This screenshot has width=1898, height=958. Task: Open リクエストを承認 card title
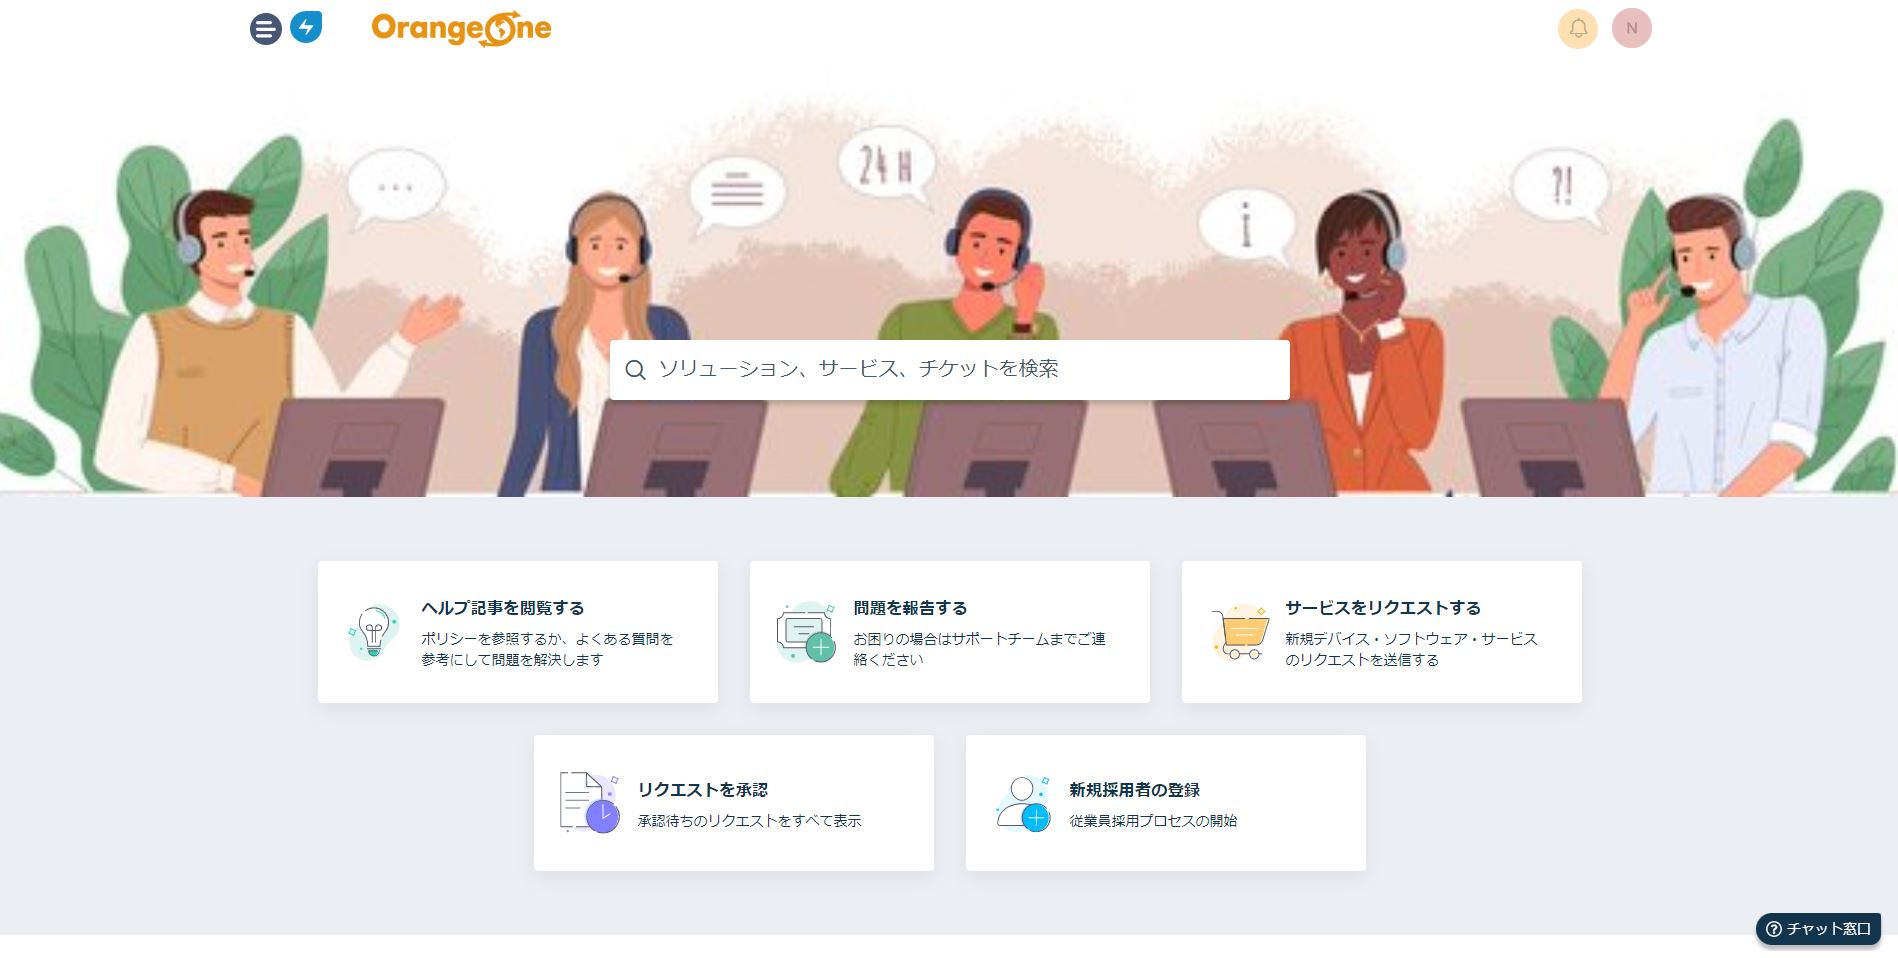tap(703, 790)
